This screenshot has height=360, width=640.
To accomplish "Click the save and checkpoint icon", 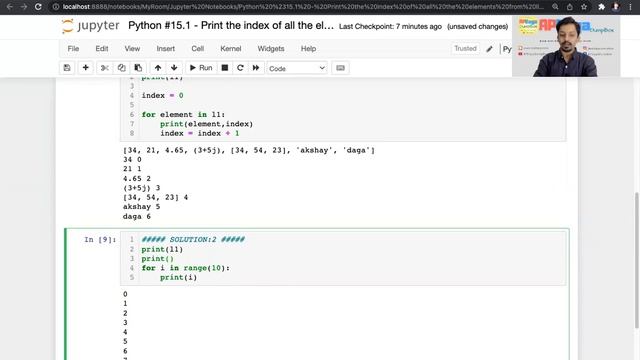I will [67, 68].
